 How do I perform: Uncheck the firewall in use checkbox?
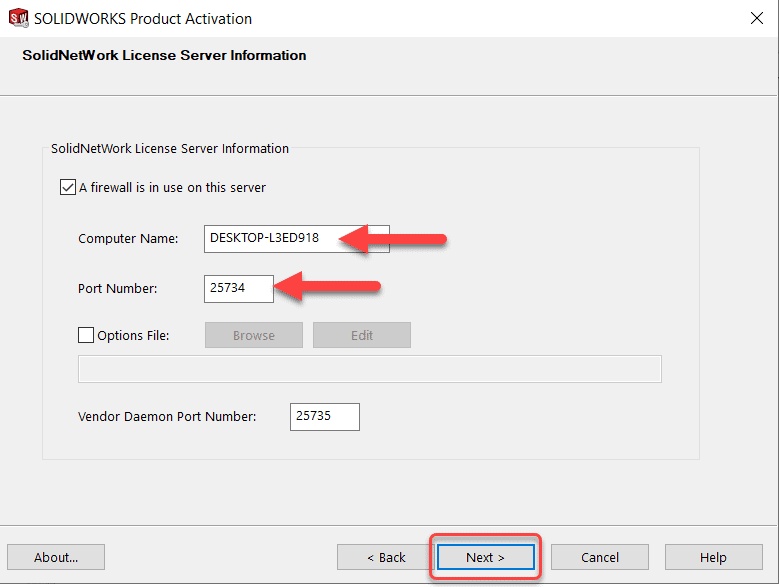coord(68,187)
